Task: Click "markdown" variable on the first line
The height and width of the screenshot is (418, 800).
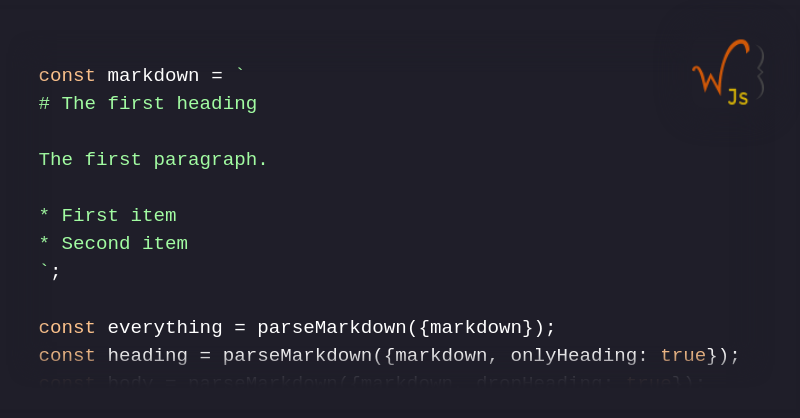Action: 153,76
